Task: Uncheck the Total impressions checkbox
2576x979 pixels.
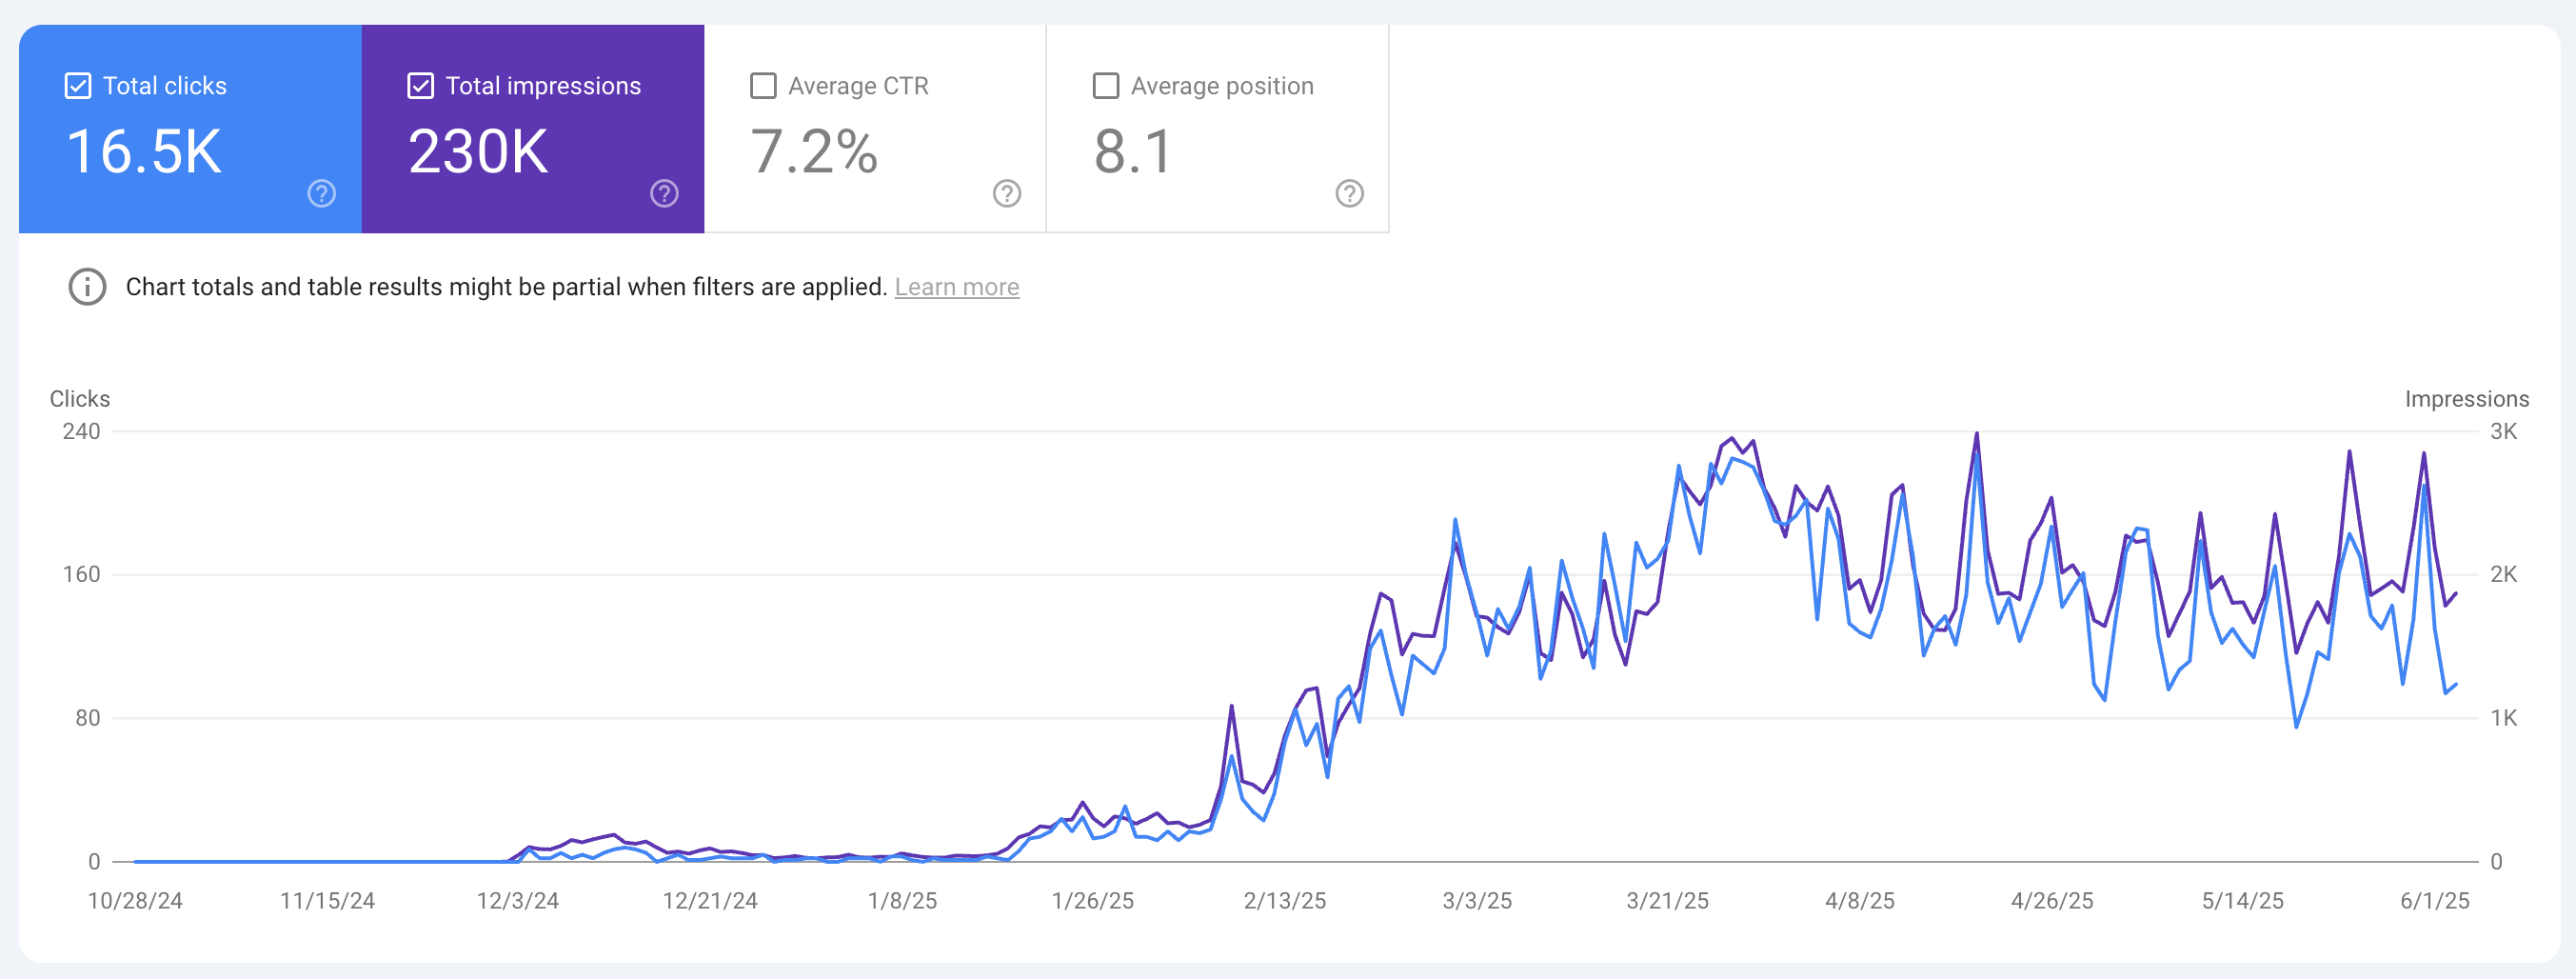Action: tap(421, 86)
